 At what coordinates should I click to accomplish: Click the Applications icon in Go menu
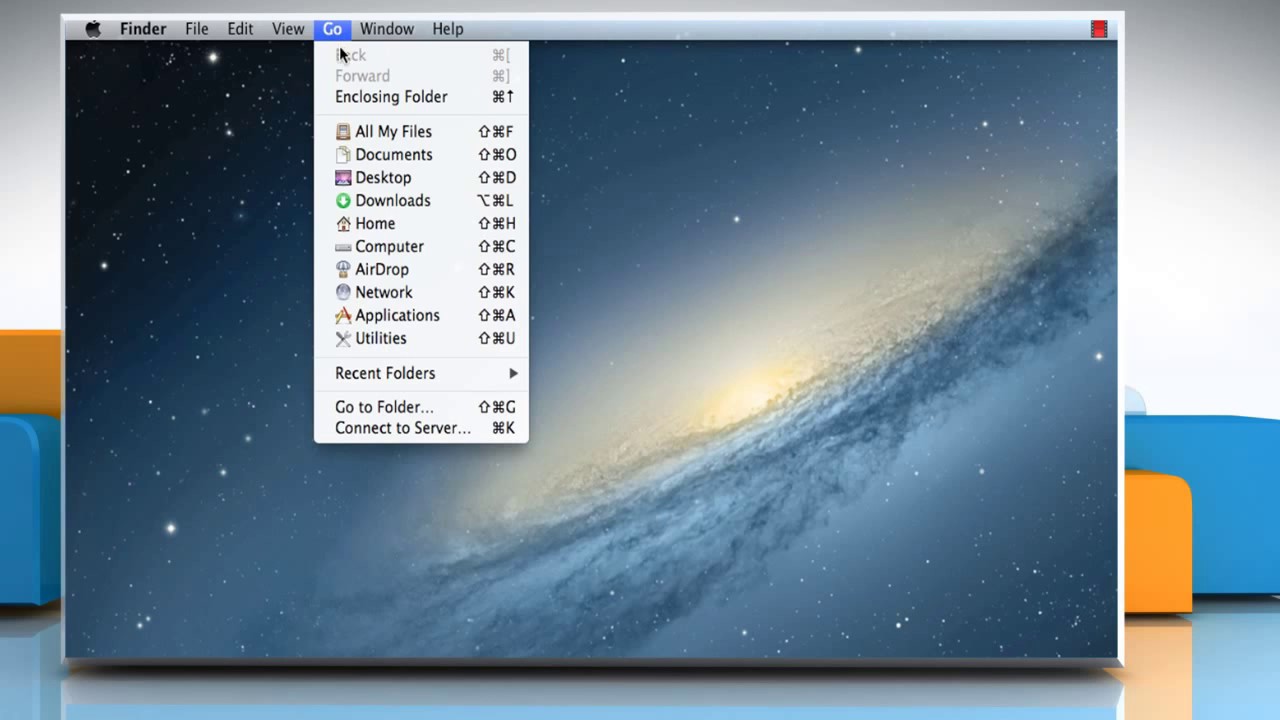point(343,316)
